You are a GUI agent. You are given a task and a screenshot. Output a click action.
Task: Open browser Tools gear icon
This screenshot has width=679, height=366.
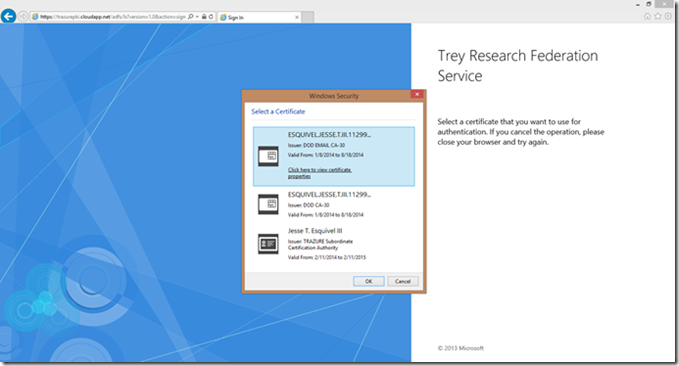coord(668,16)
